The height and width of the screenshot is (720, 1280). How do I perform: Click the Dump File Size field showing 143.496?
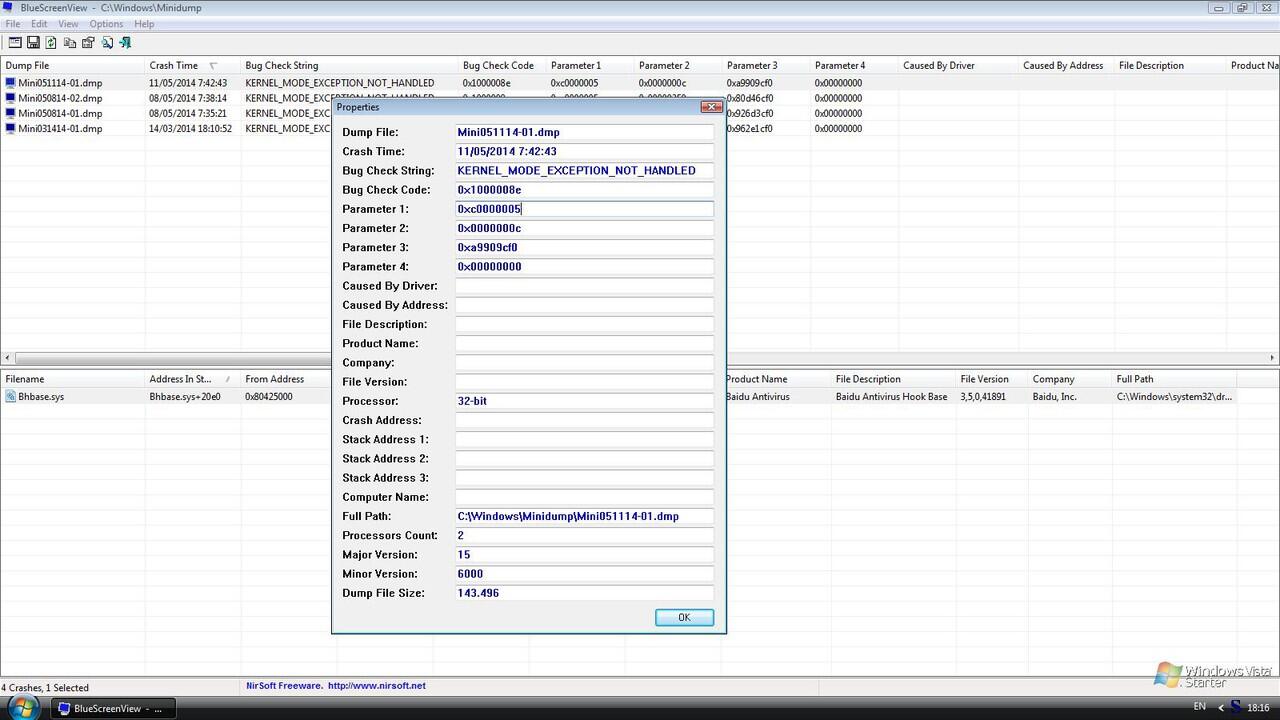[584, 593]
